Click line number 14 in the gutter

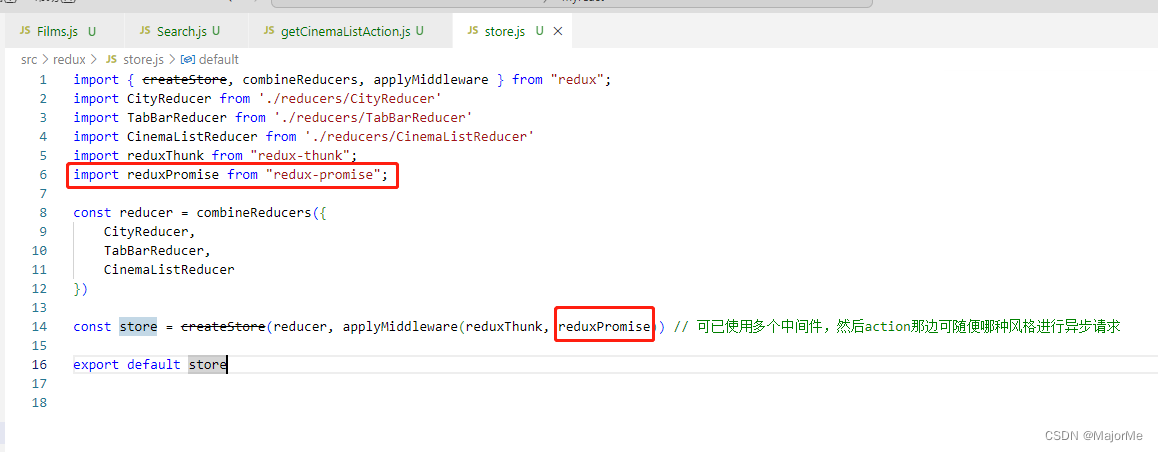(x=39, y=326)
